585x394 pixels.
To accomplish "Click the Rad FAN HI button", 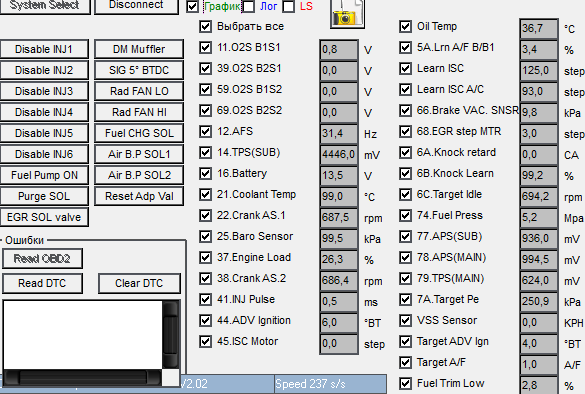I will point(139,112).
